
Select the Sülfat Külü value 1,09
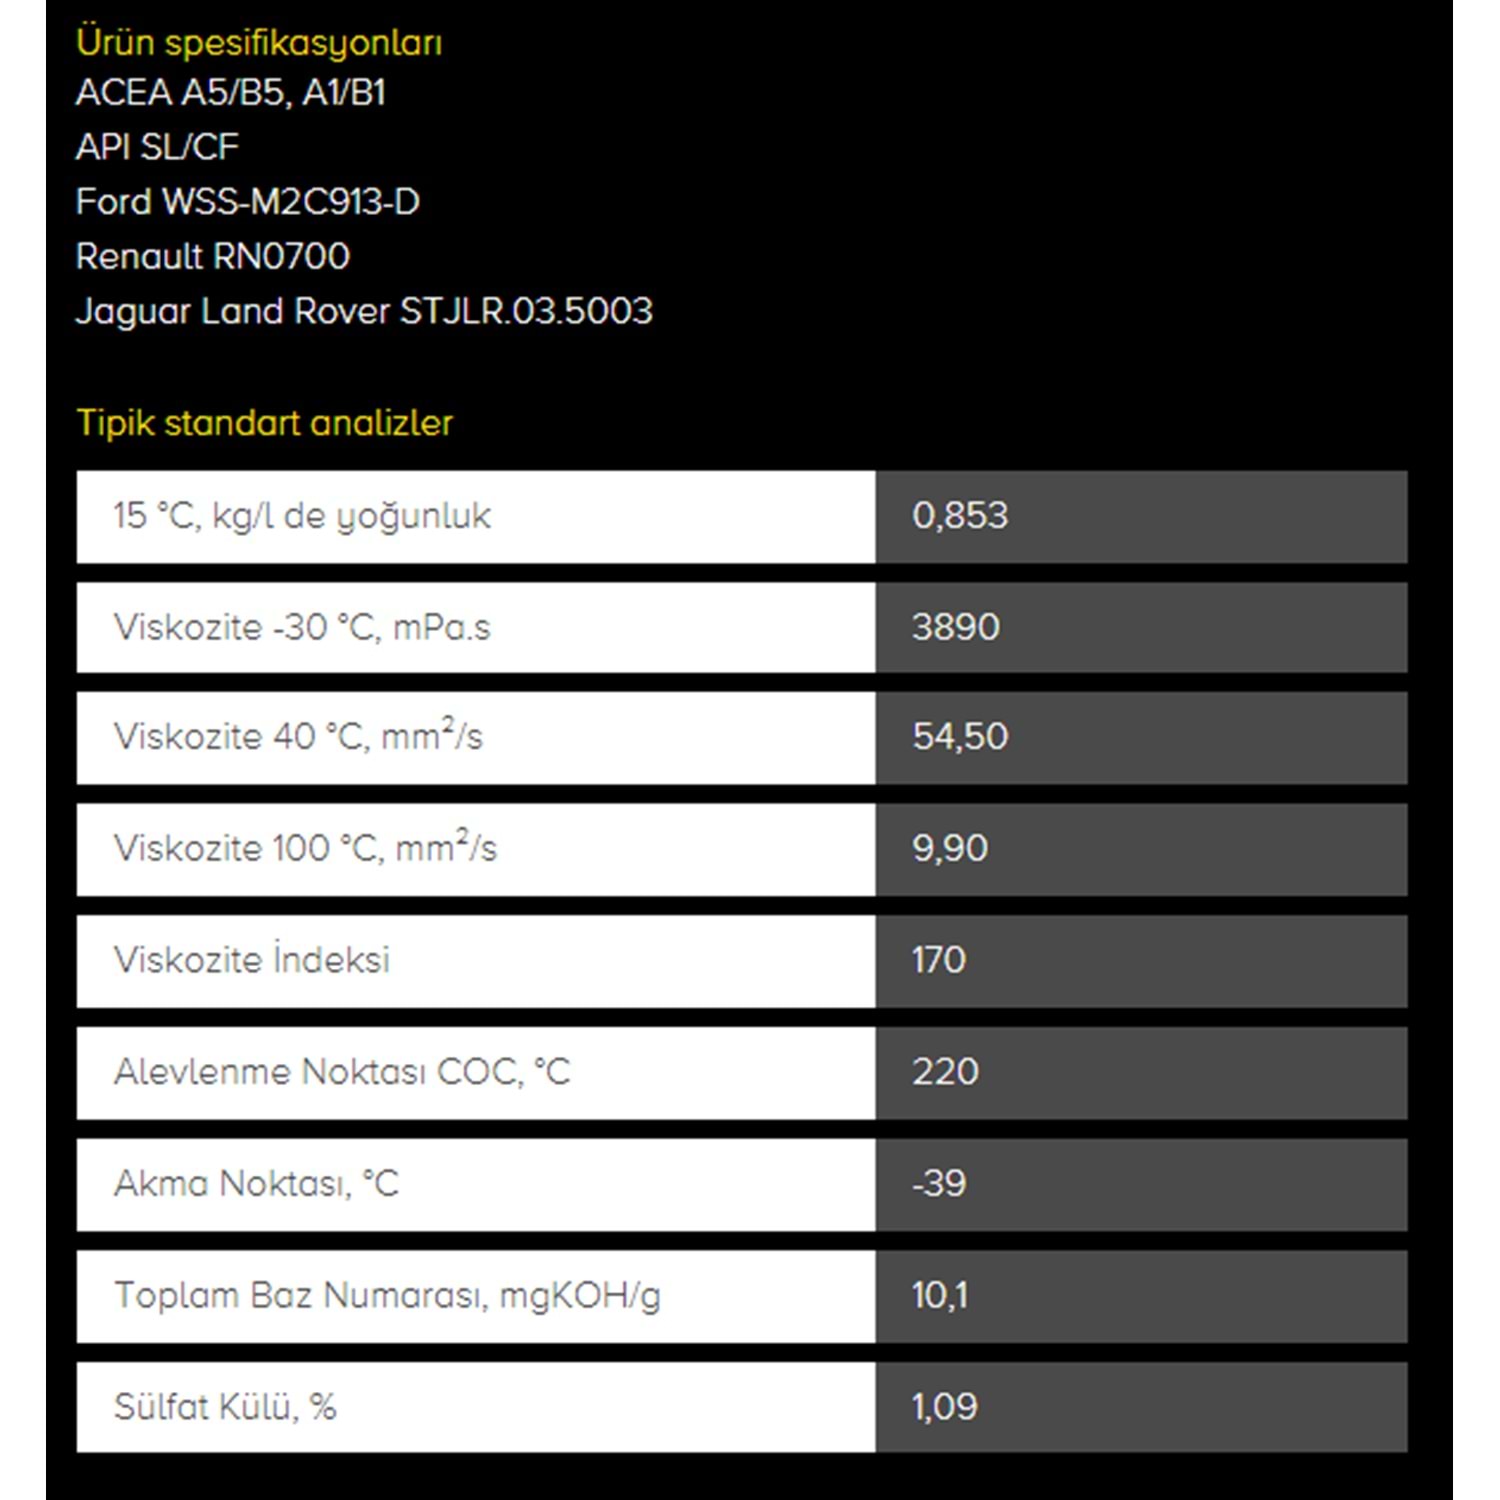coord(944,1408)
